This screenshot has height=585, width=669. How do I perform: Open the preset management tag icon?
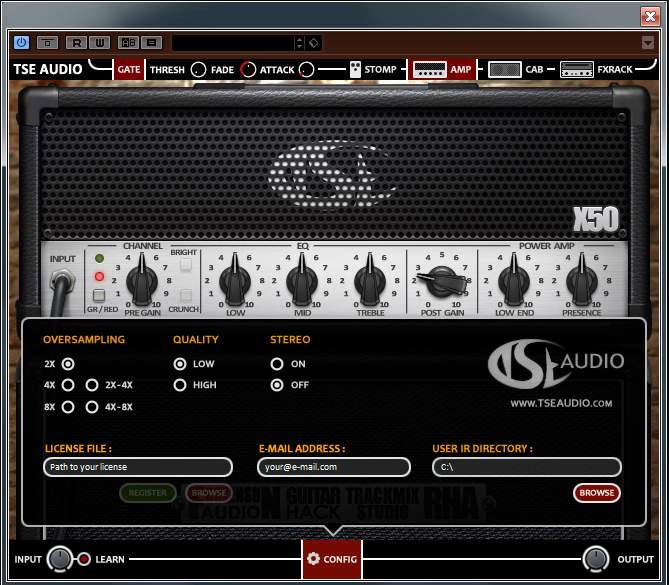[314, 43]
